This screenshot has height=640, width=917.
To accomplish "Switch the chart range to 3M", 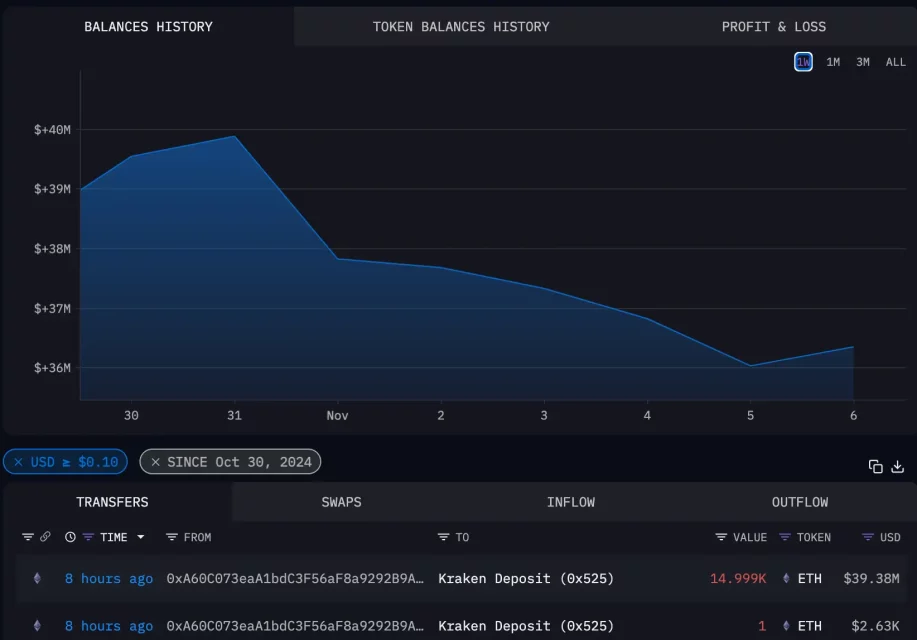I will tap(862, 62).
